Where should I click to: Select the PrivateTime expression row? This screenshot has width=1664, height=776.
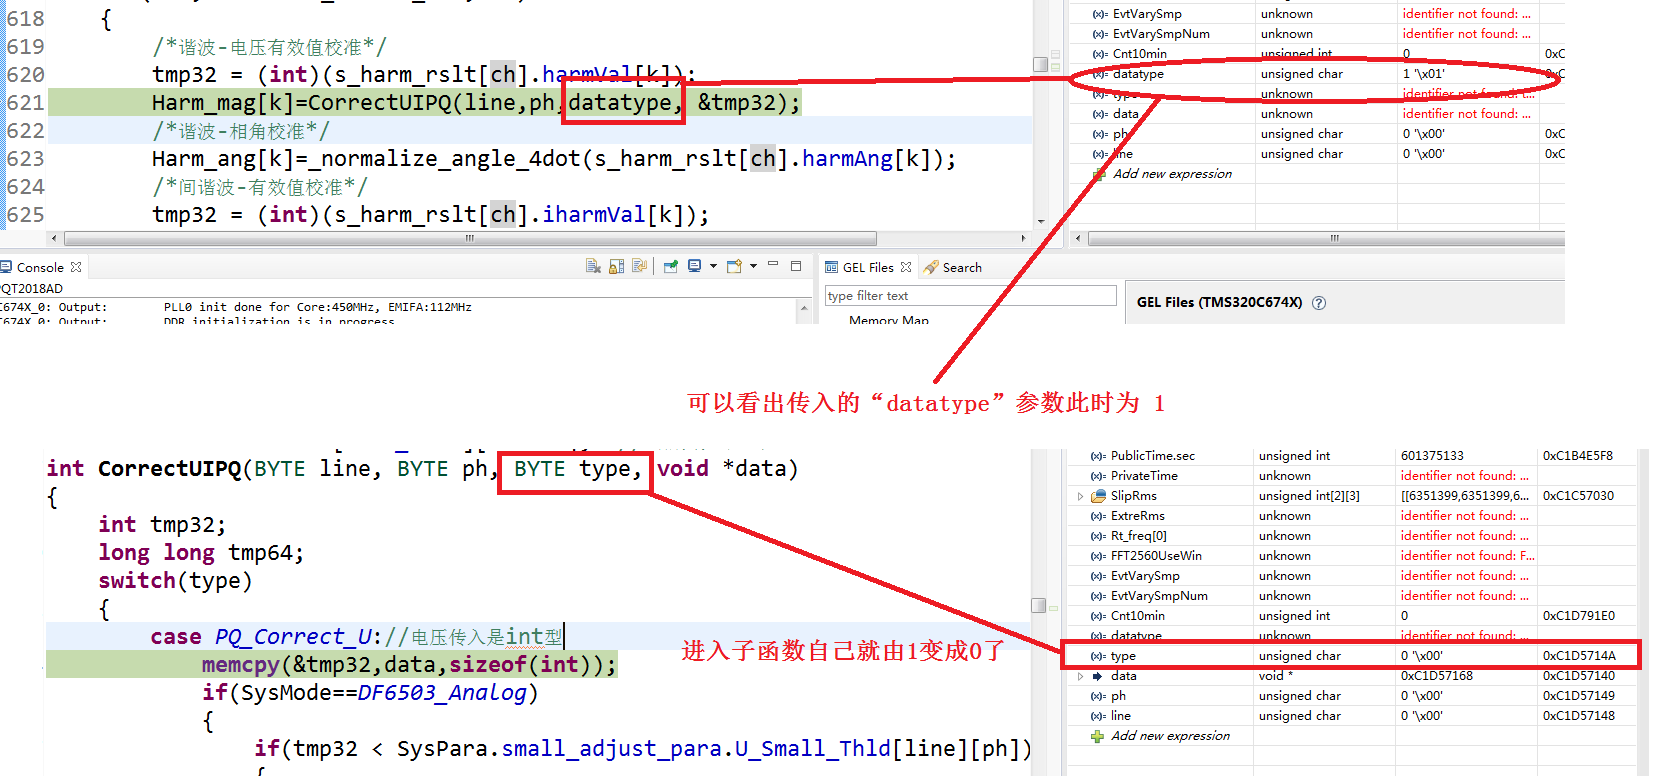click(1352, 476)
